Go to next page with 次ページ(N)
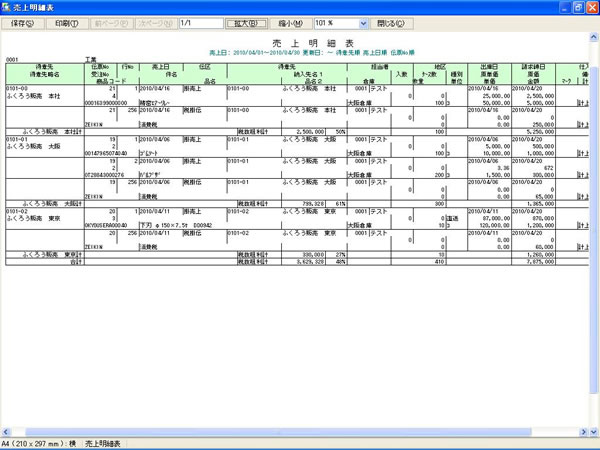600x450 pixels. point(155,24)
